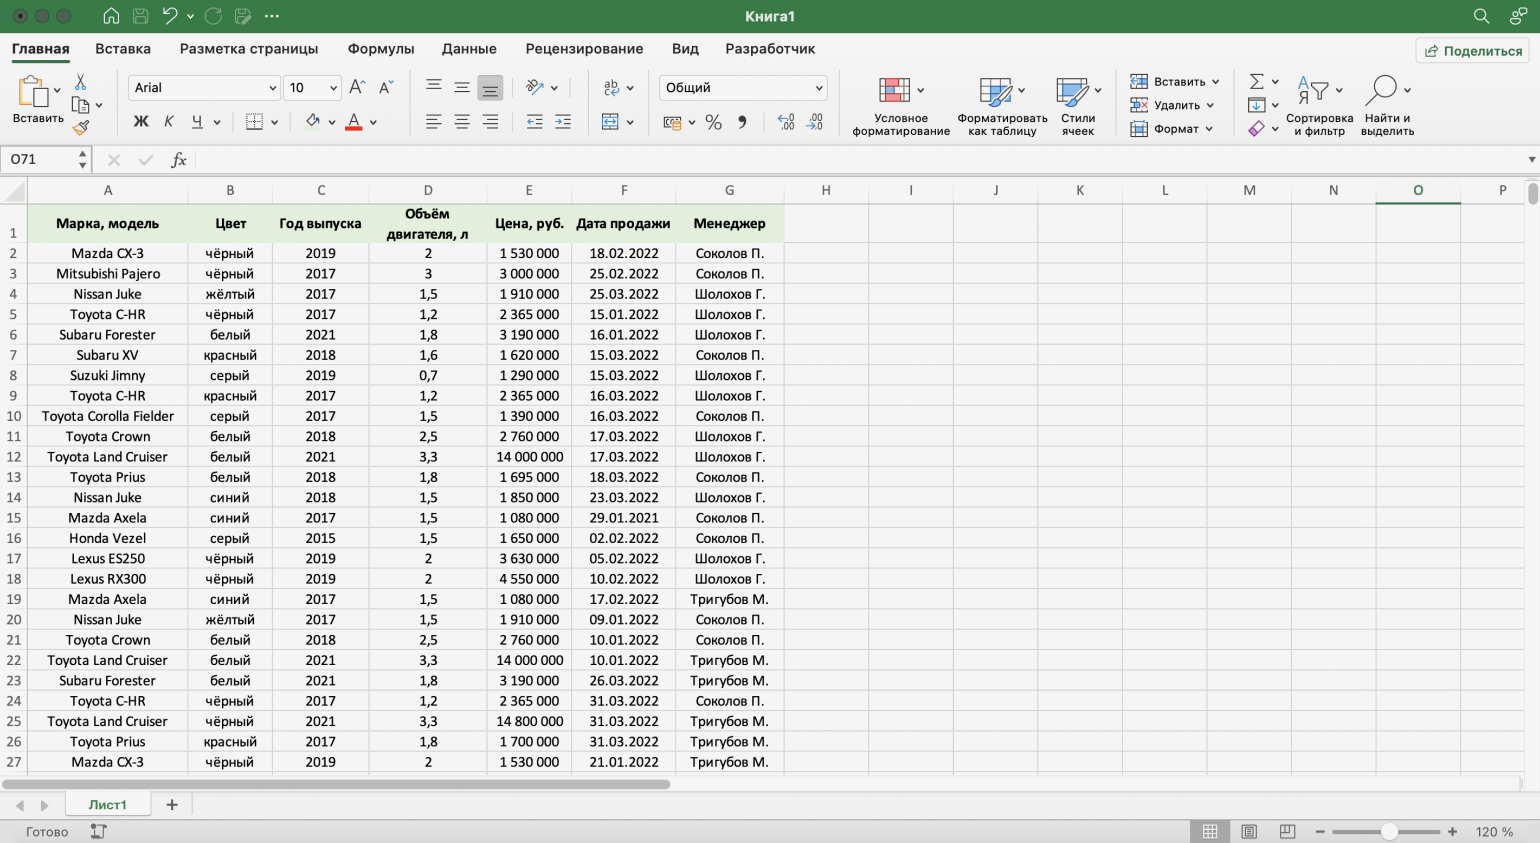This screenshot has height=843, width=1540.
Task: Click the Format Painter brush icon
Action: 81,127
